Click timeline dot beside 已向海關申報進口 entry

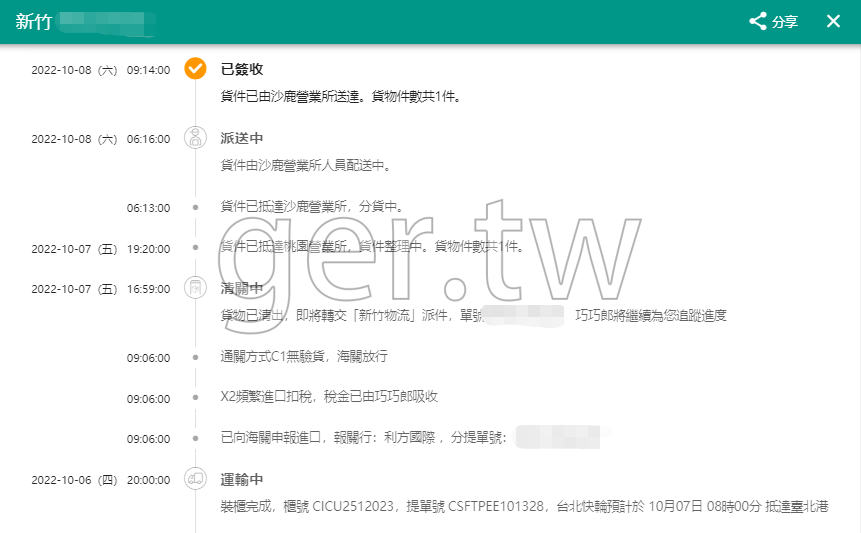pyautogui.click(x=195, y=438)
